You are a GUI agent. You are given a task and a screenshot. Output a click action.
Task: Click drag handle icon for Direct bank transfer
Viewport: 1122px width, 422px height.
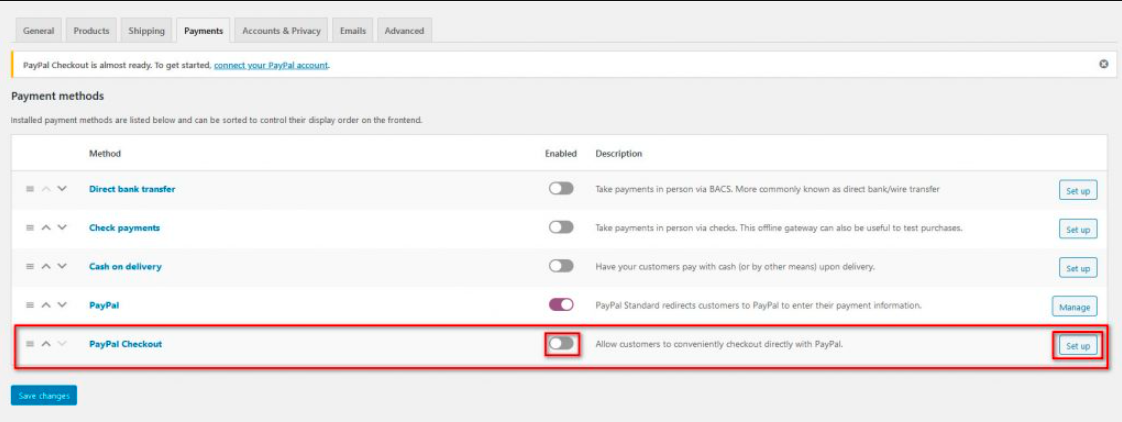(30, 189)
